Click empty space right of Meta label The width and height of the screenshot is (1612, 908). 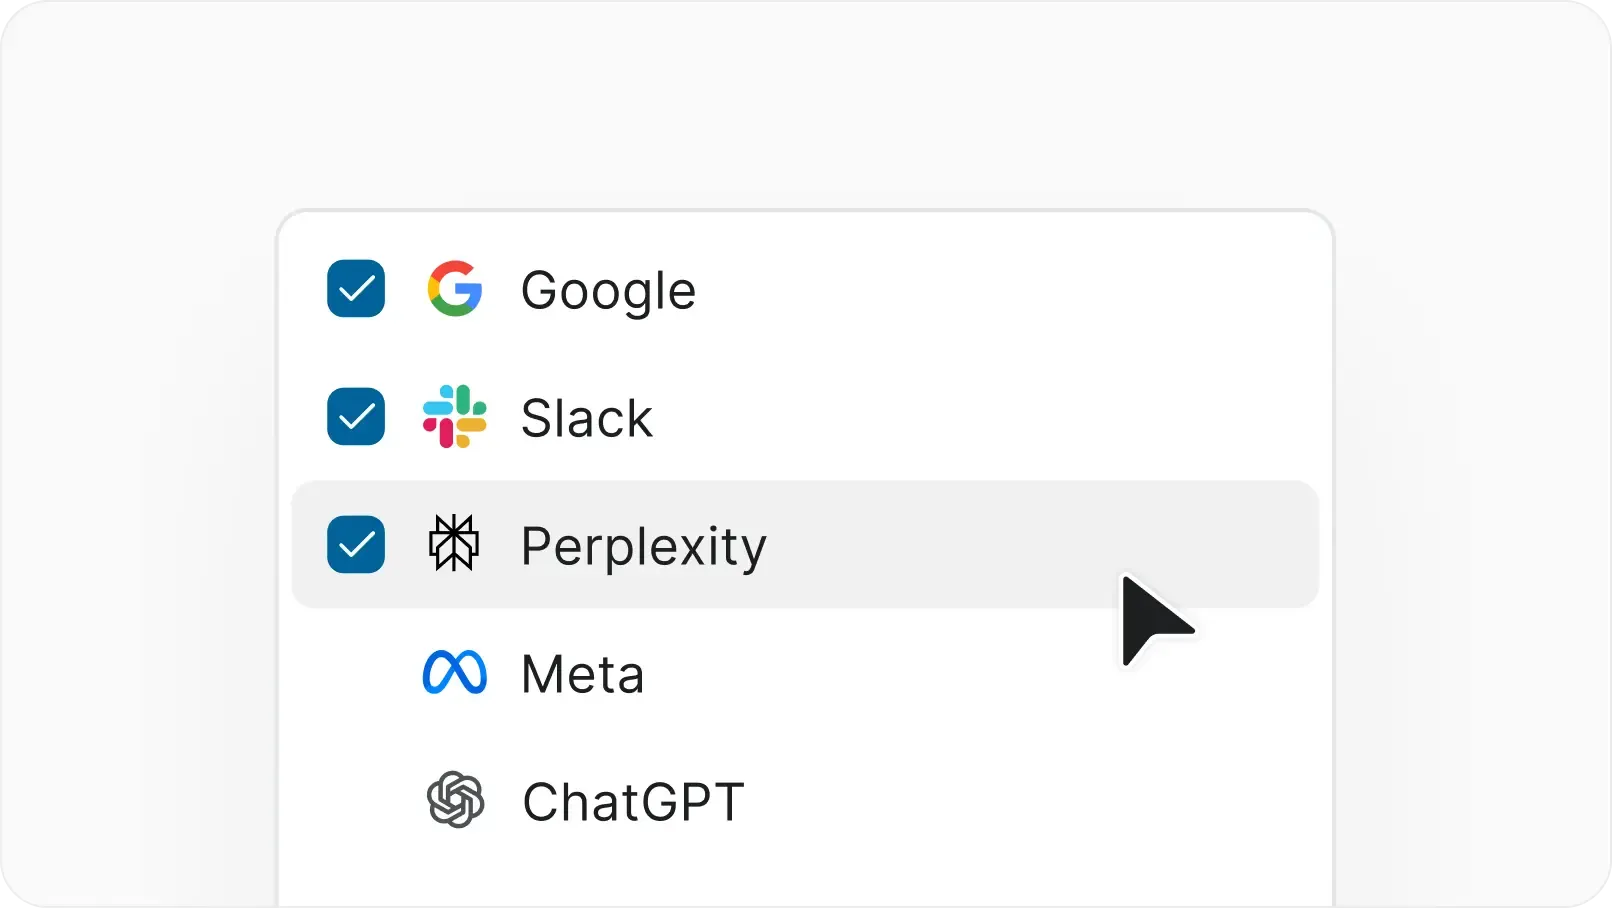click(900, 673)
